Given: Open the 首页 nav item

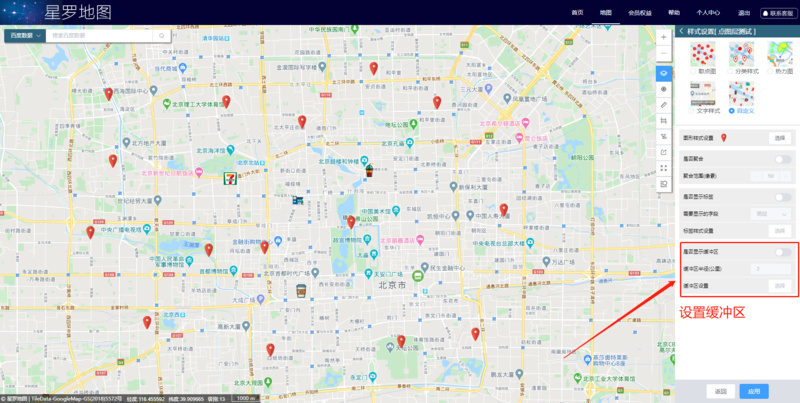Looking at the screenshot, I should click(577, 13).
